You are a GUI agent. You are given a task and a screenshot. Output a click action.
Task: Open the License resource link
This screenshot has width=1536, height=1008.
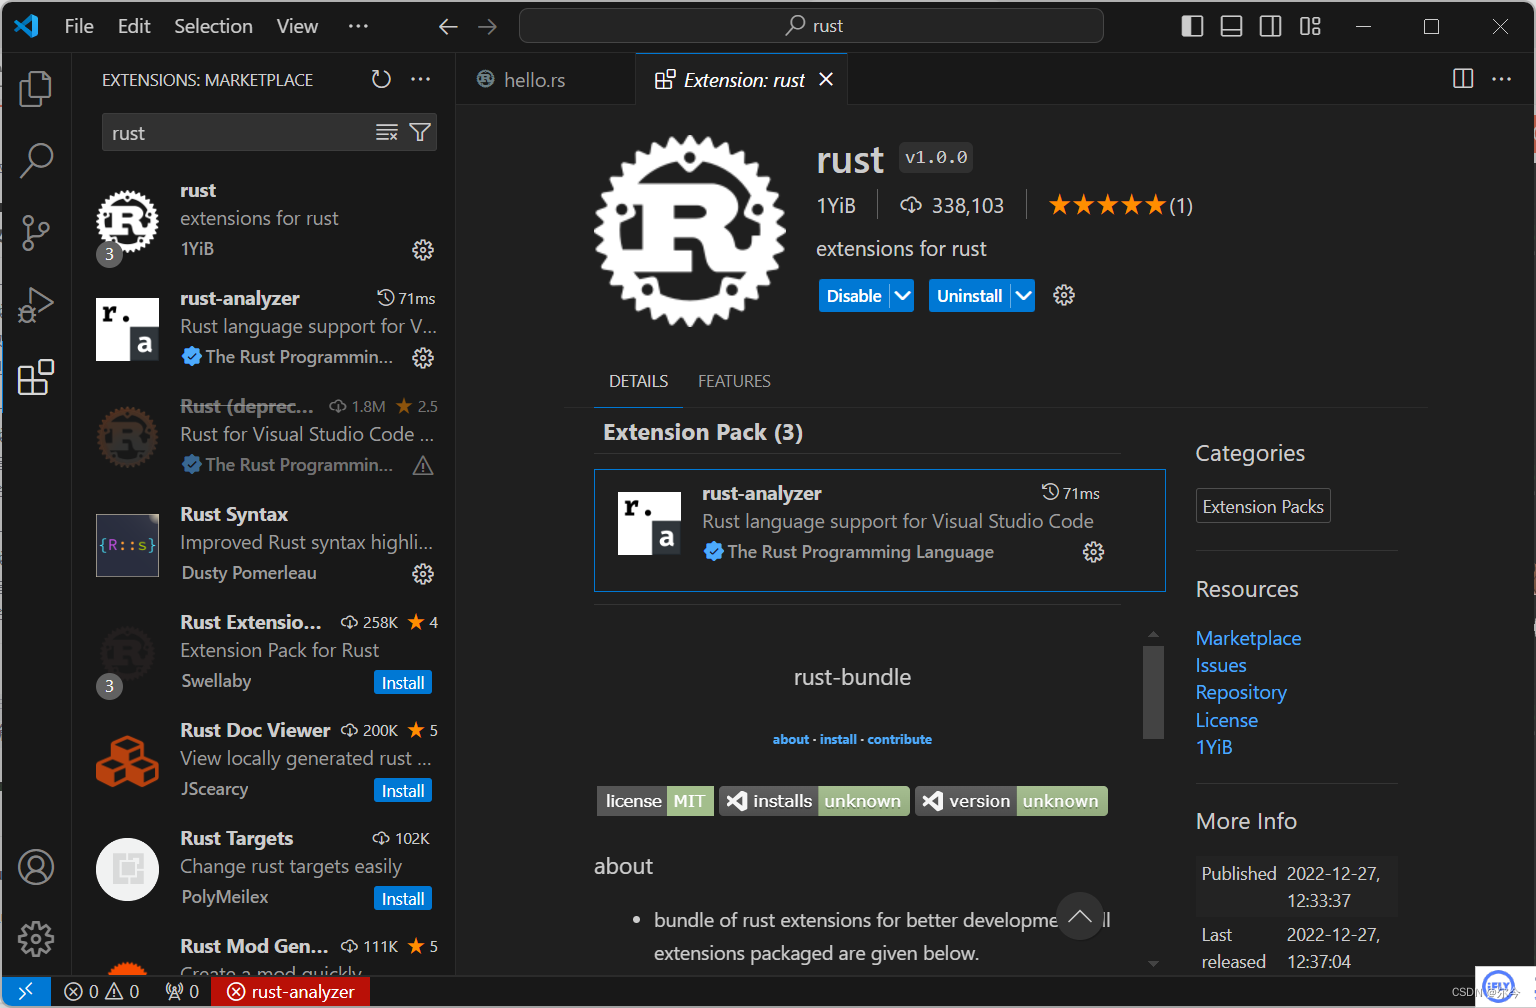coord(1227,720)
